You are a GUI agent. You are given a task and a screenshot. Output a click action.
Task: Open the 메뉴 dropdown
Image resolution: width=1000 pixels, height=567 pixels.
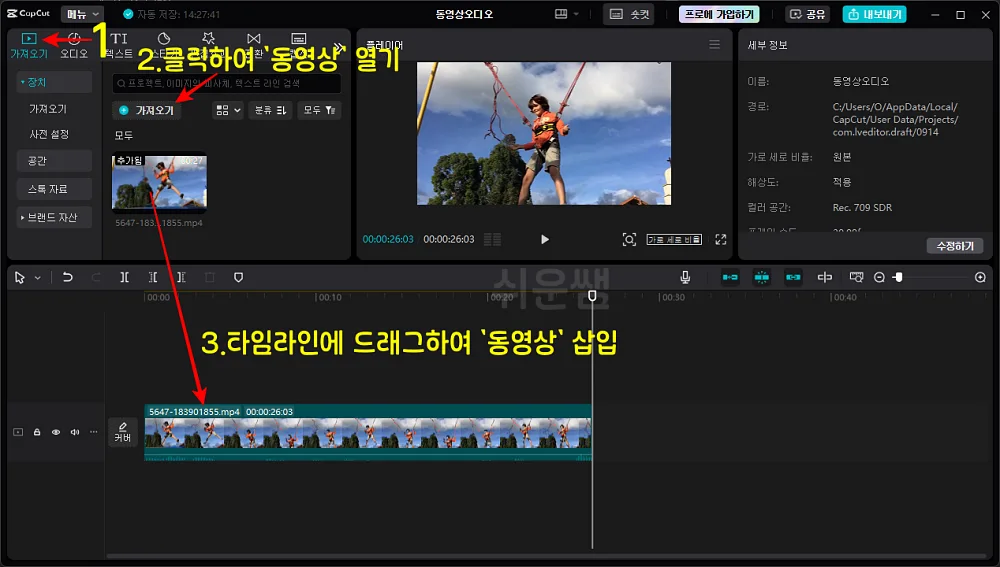coord(83,14)
